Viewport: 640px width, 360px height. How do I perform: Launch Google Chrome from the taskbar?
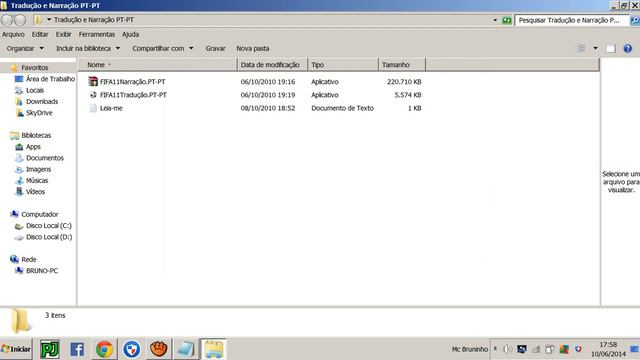point(104,349)
